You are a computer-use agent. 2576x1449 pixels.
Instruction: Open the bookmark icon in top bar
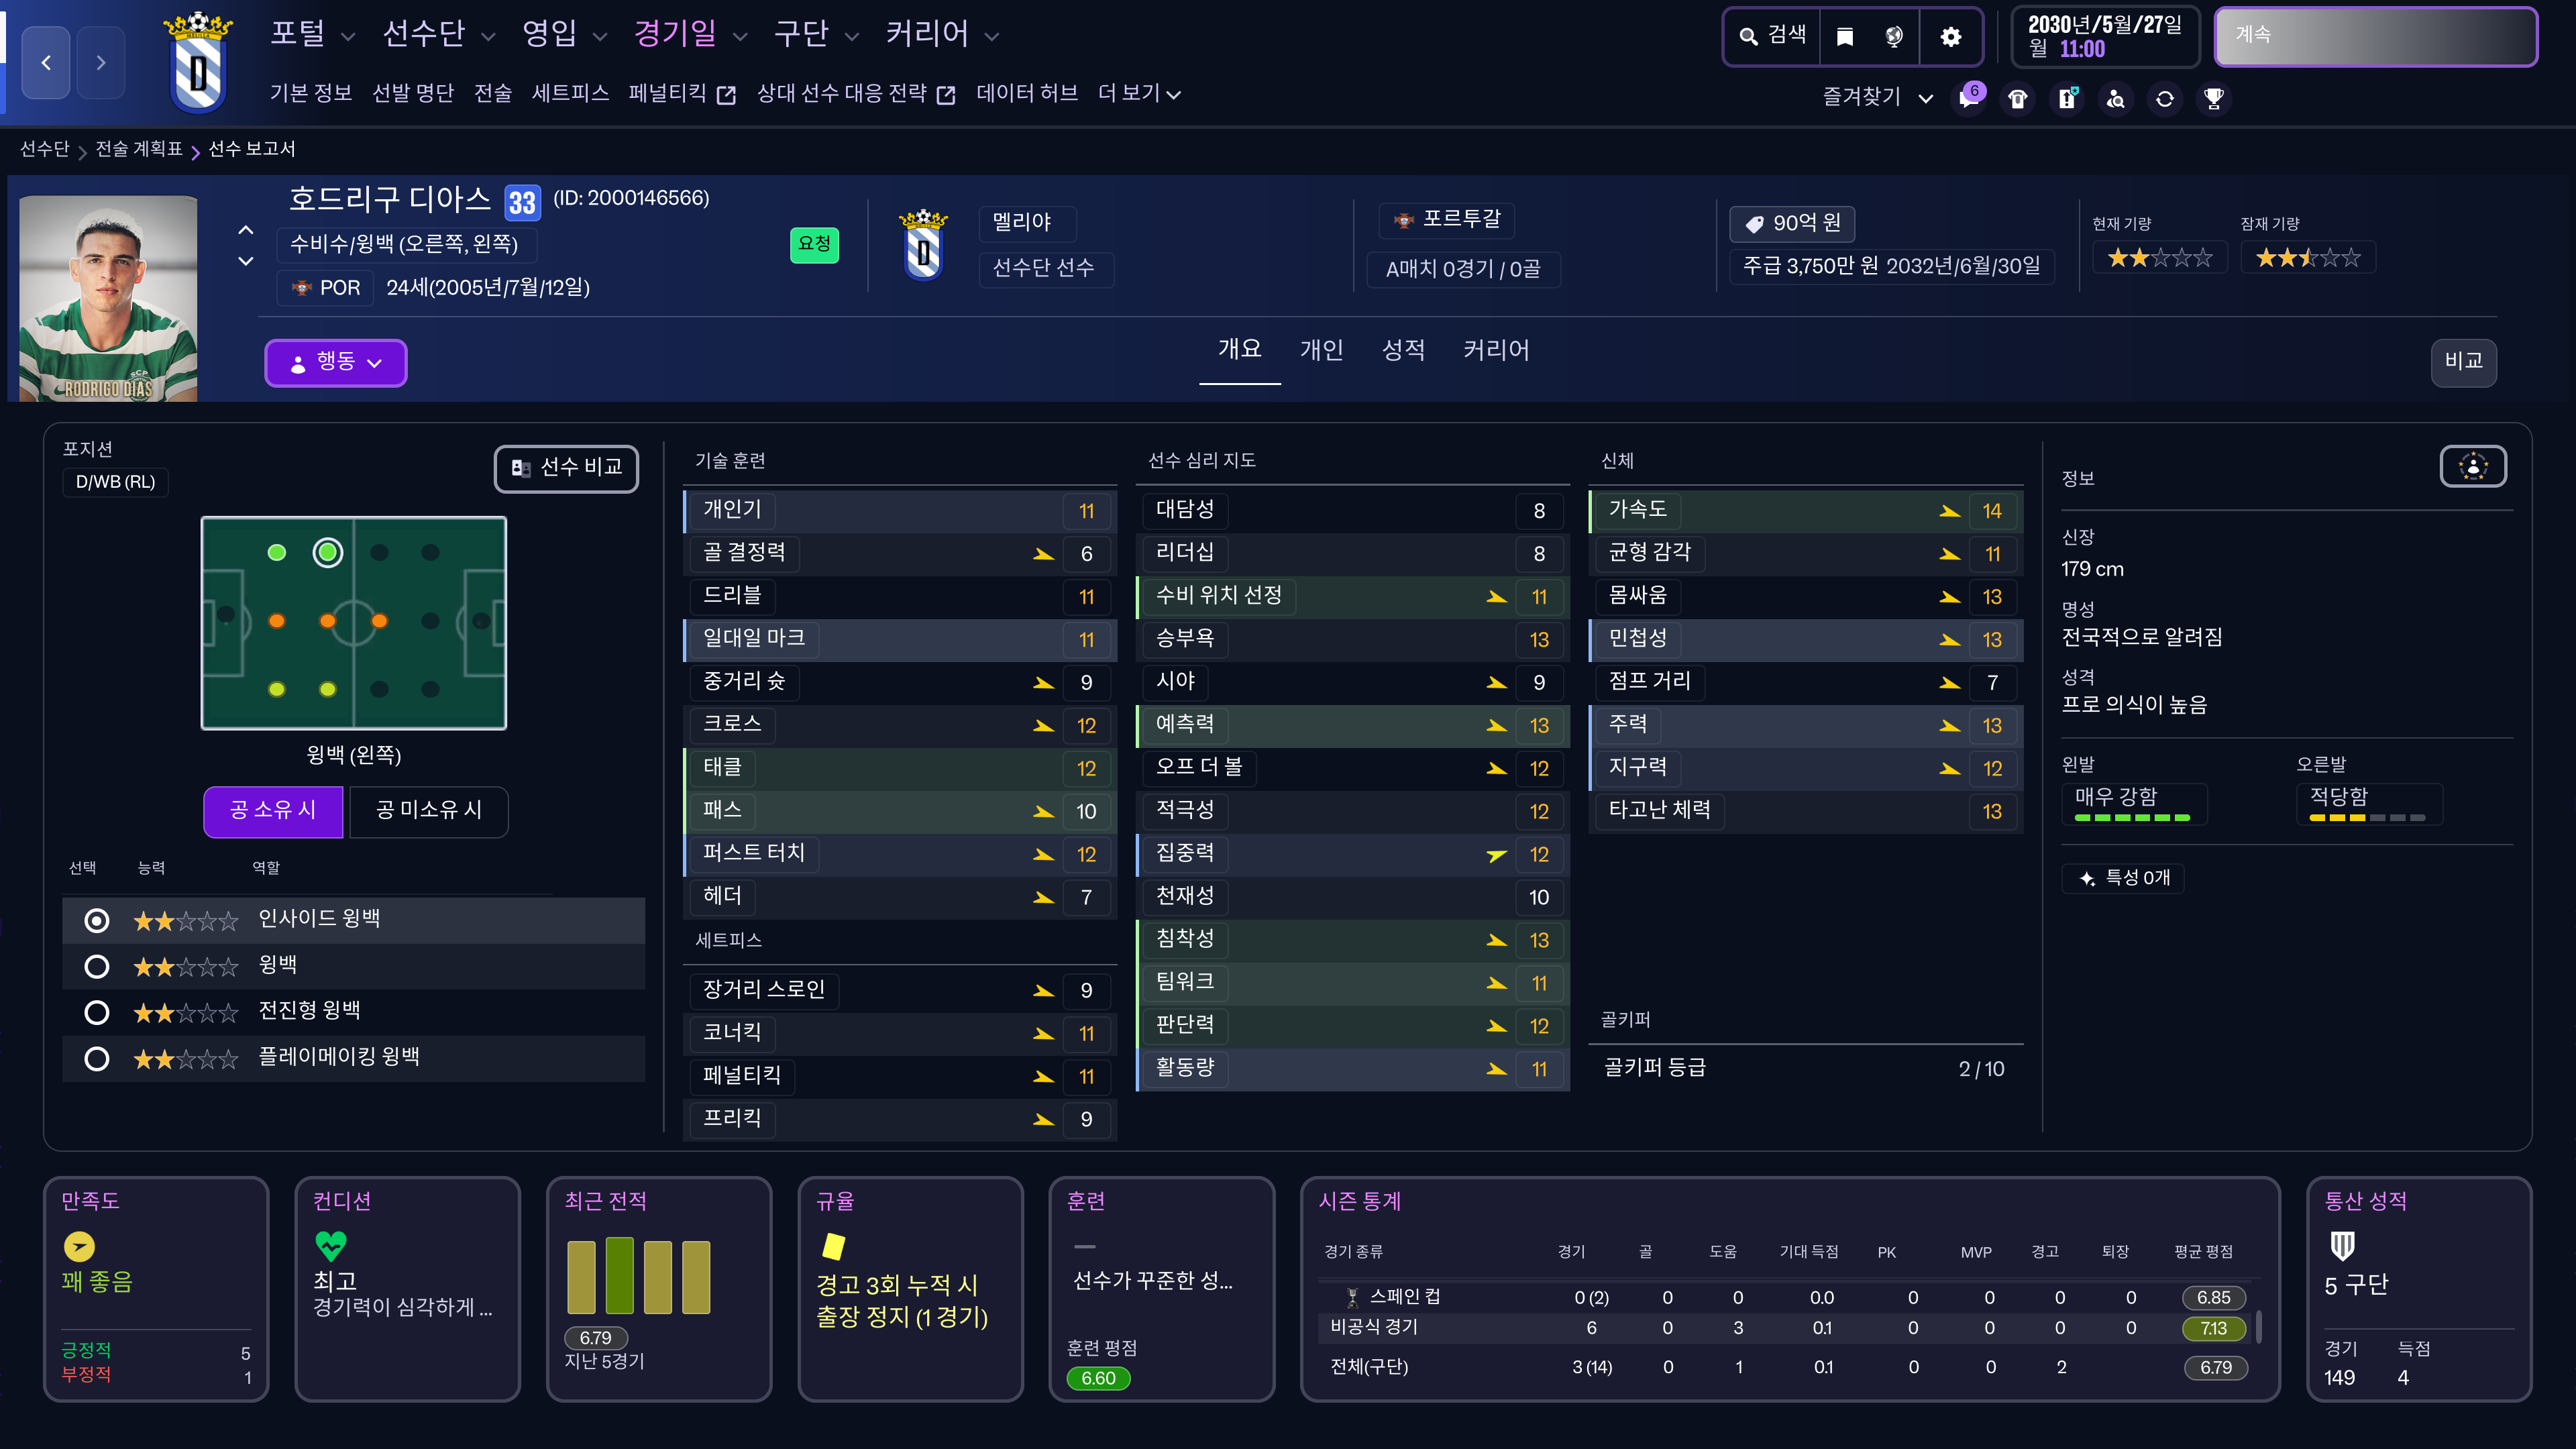click(x=1845, y=37)
